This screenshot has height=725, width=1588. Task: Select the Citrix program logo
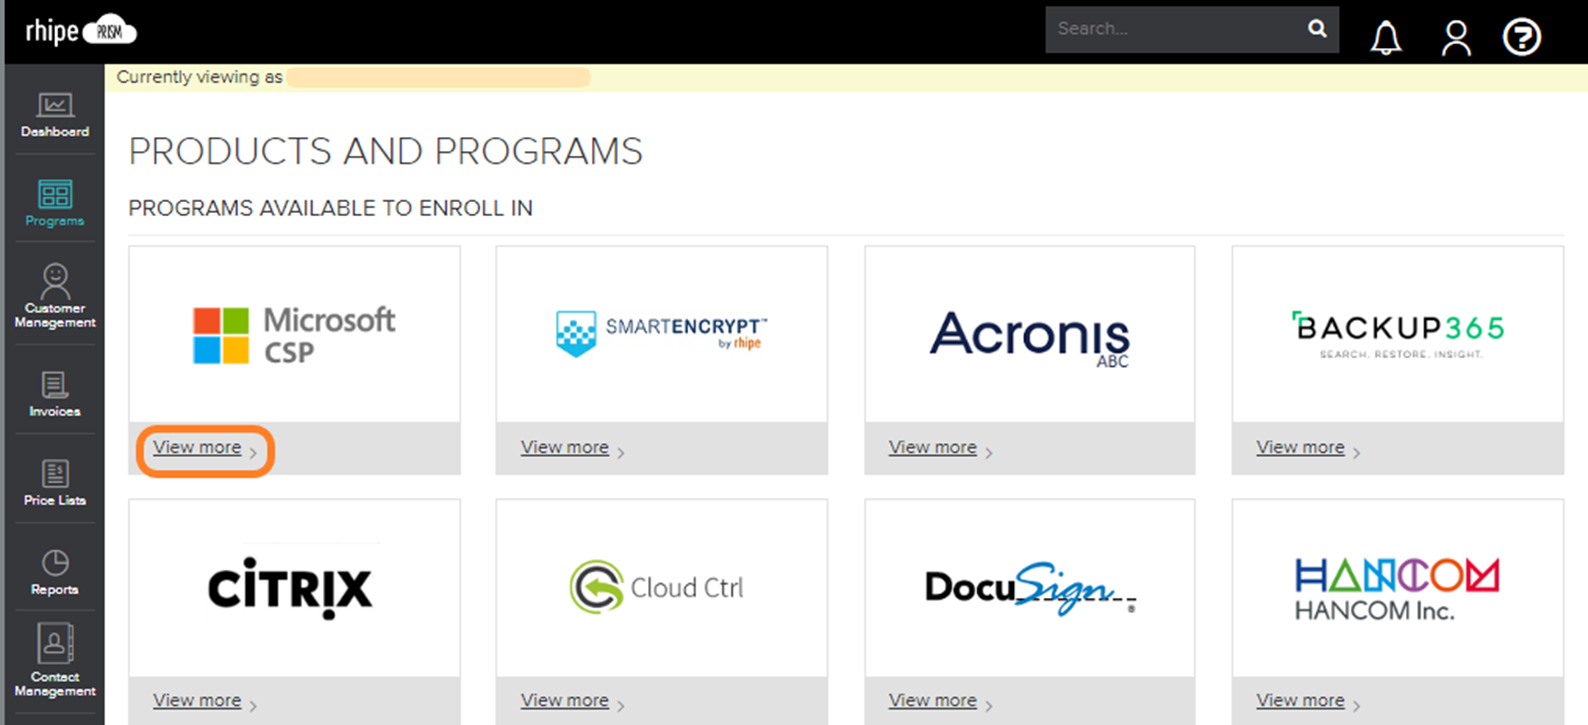coord(290,587)
